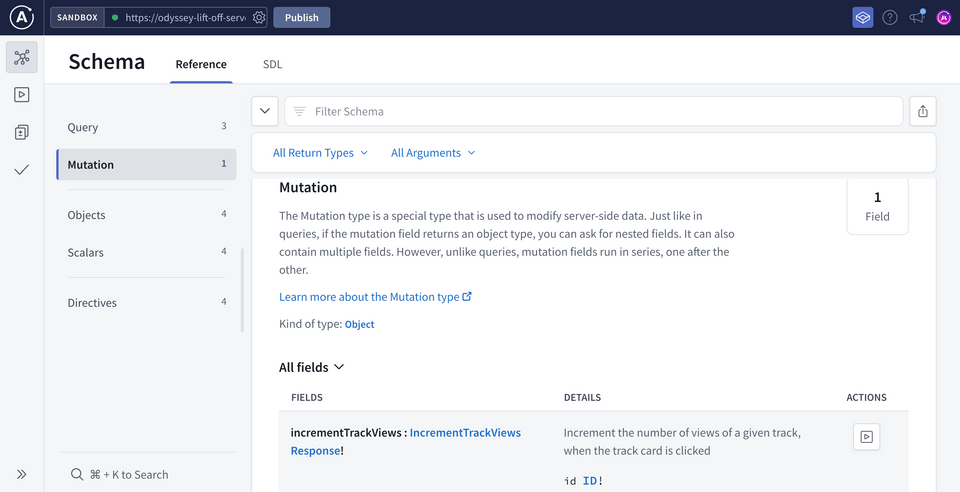This screenshot has height=492, width=960.
Task: Open the All Return Types dropdown
Action: coord(320,153)
